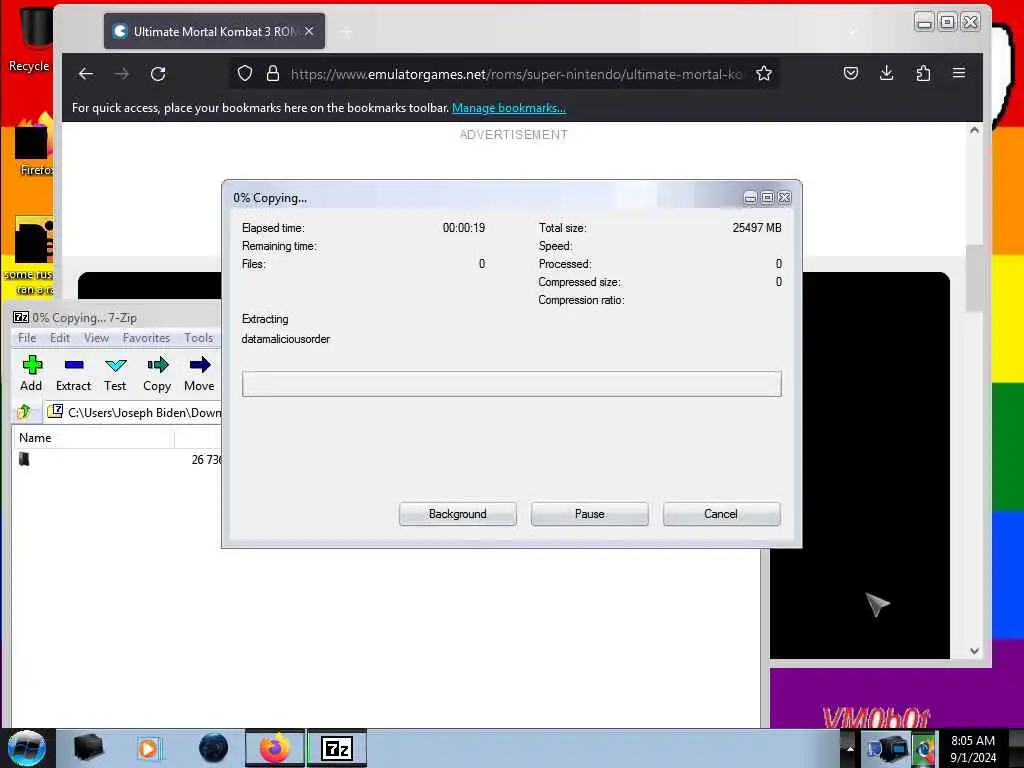The height and width of the screenshot is (768, 1024).
Task: Click the ADVERTISEMENT label on page
Action: click(x=514, y=135)
